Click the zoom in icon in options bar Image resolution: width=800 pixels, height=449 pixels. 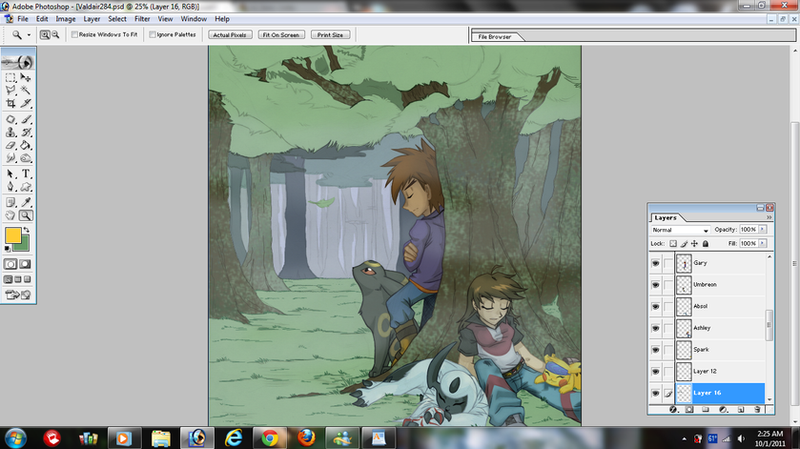pyautogui.click(x=45, y=35)
